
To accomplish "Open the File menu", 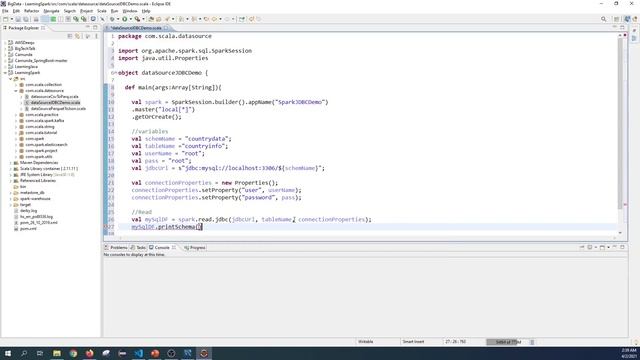I will [x=5, y=11].
